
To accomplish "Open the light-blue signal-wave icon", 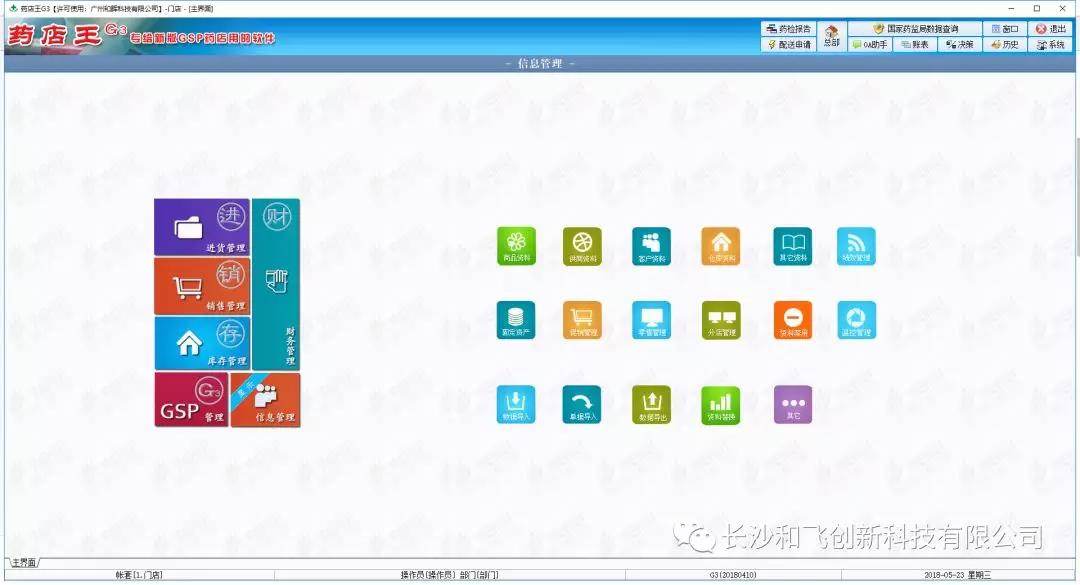I will click(x=856, y=246).
